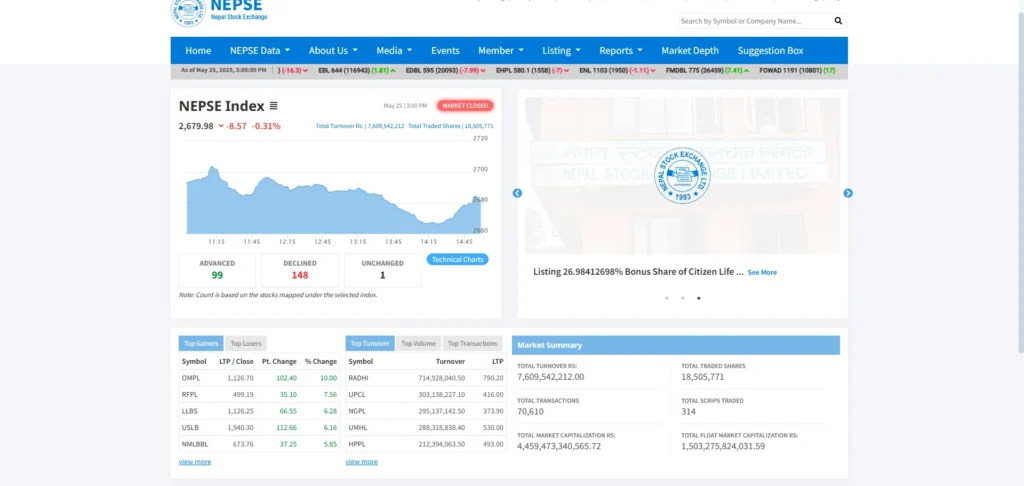1024x486 pixels.
Task: Select the RFPL symbol row
Action: (259, 394)
